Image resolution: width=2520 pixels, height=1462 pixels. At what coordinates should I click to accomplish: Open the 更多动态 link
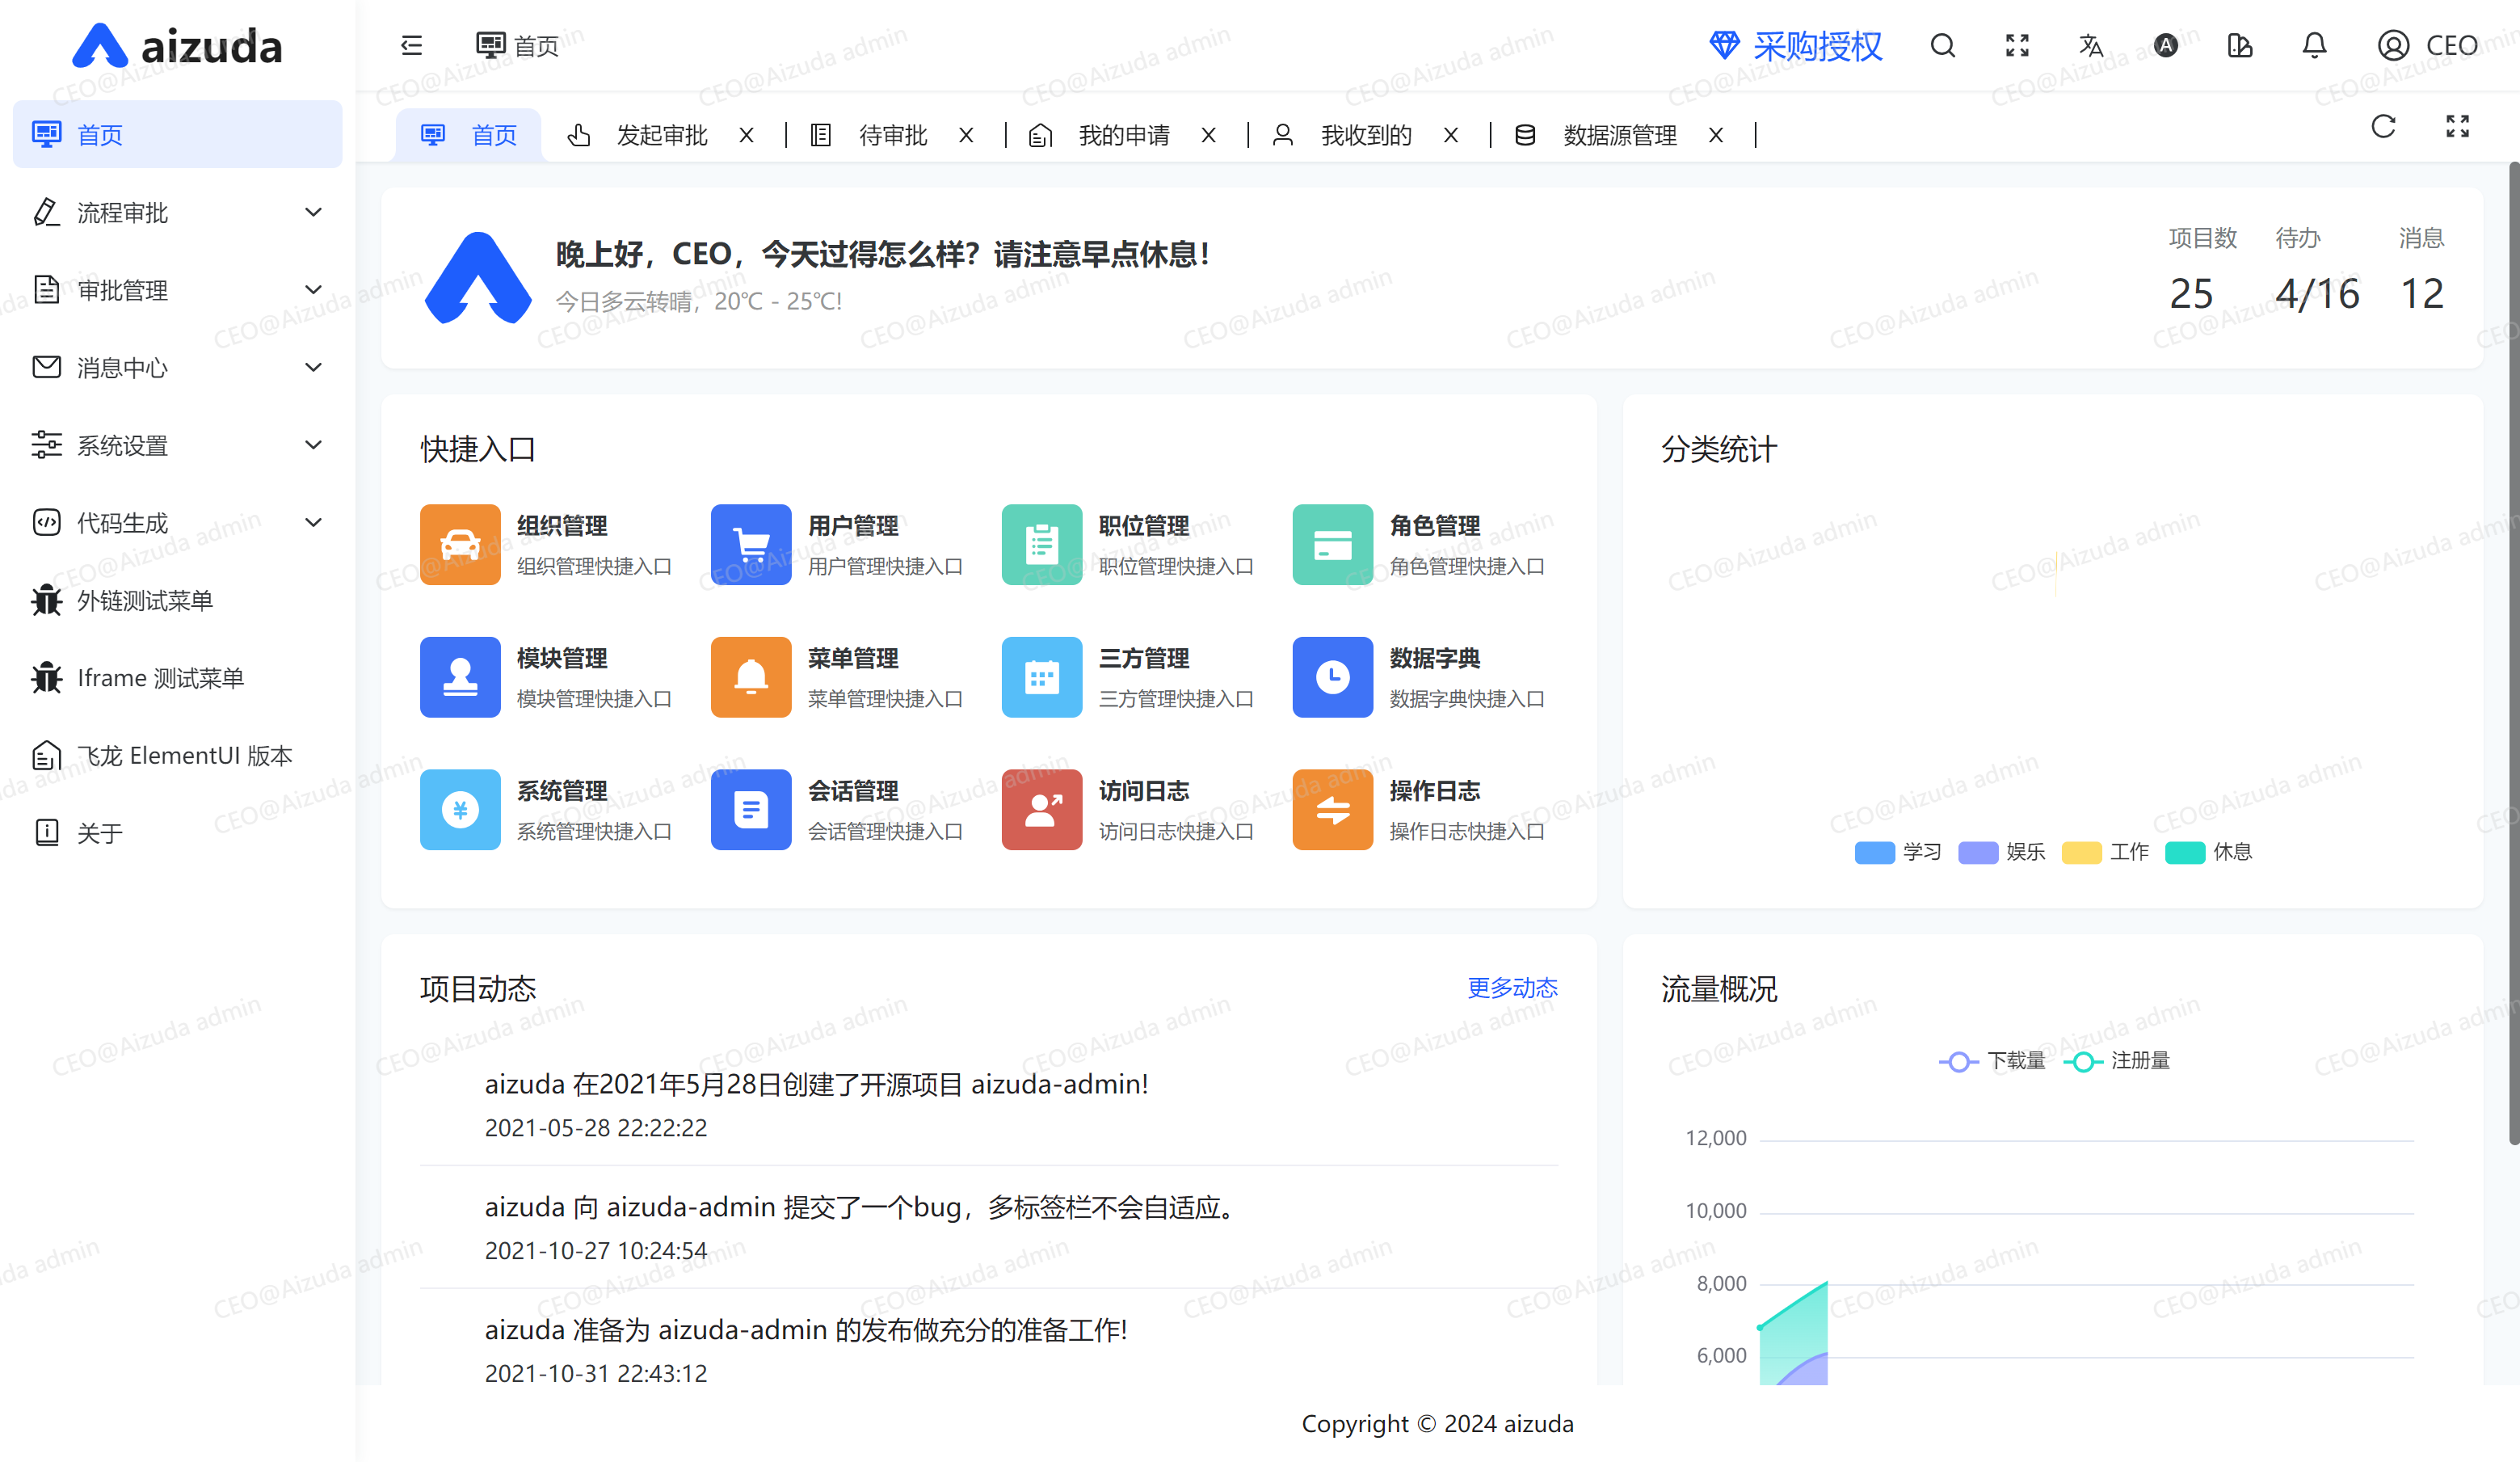1512,988
